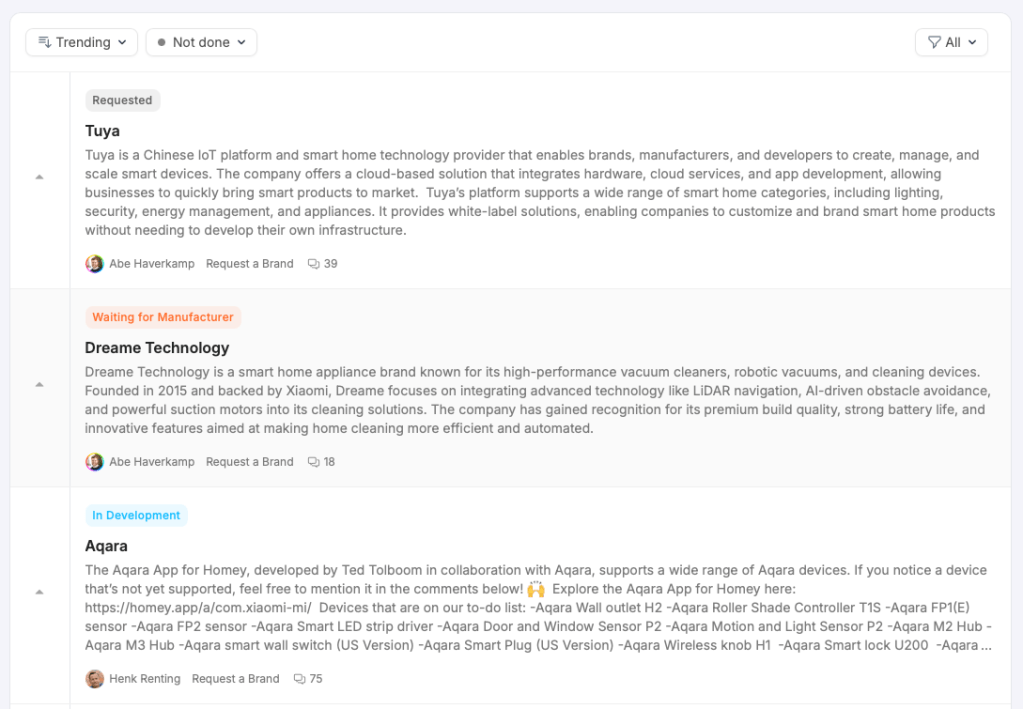Open Dreame Technology comments bubble icon
1023x709 pixels.
(314, 462)
